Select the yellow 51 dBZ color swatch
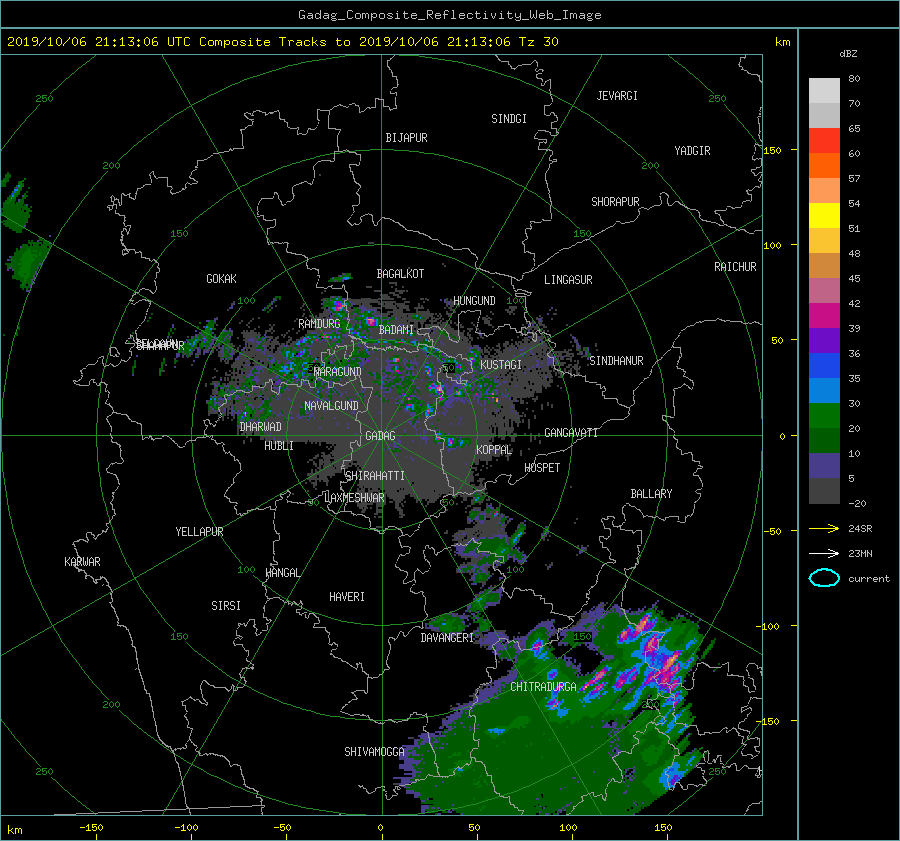900x841 pixels. (824, 216)
